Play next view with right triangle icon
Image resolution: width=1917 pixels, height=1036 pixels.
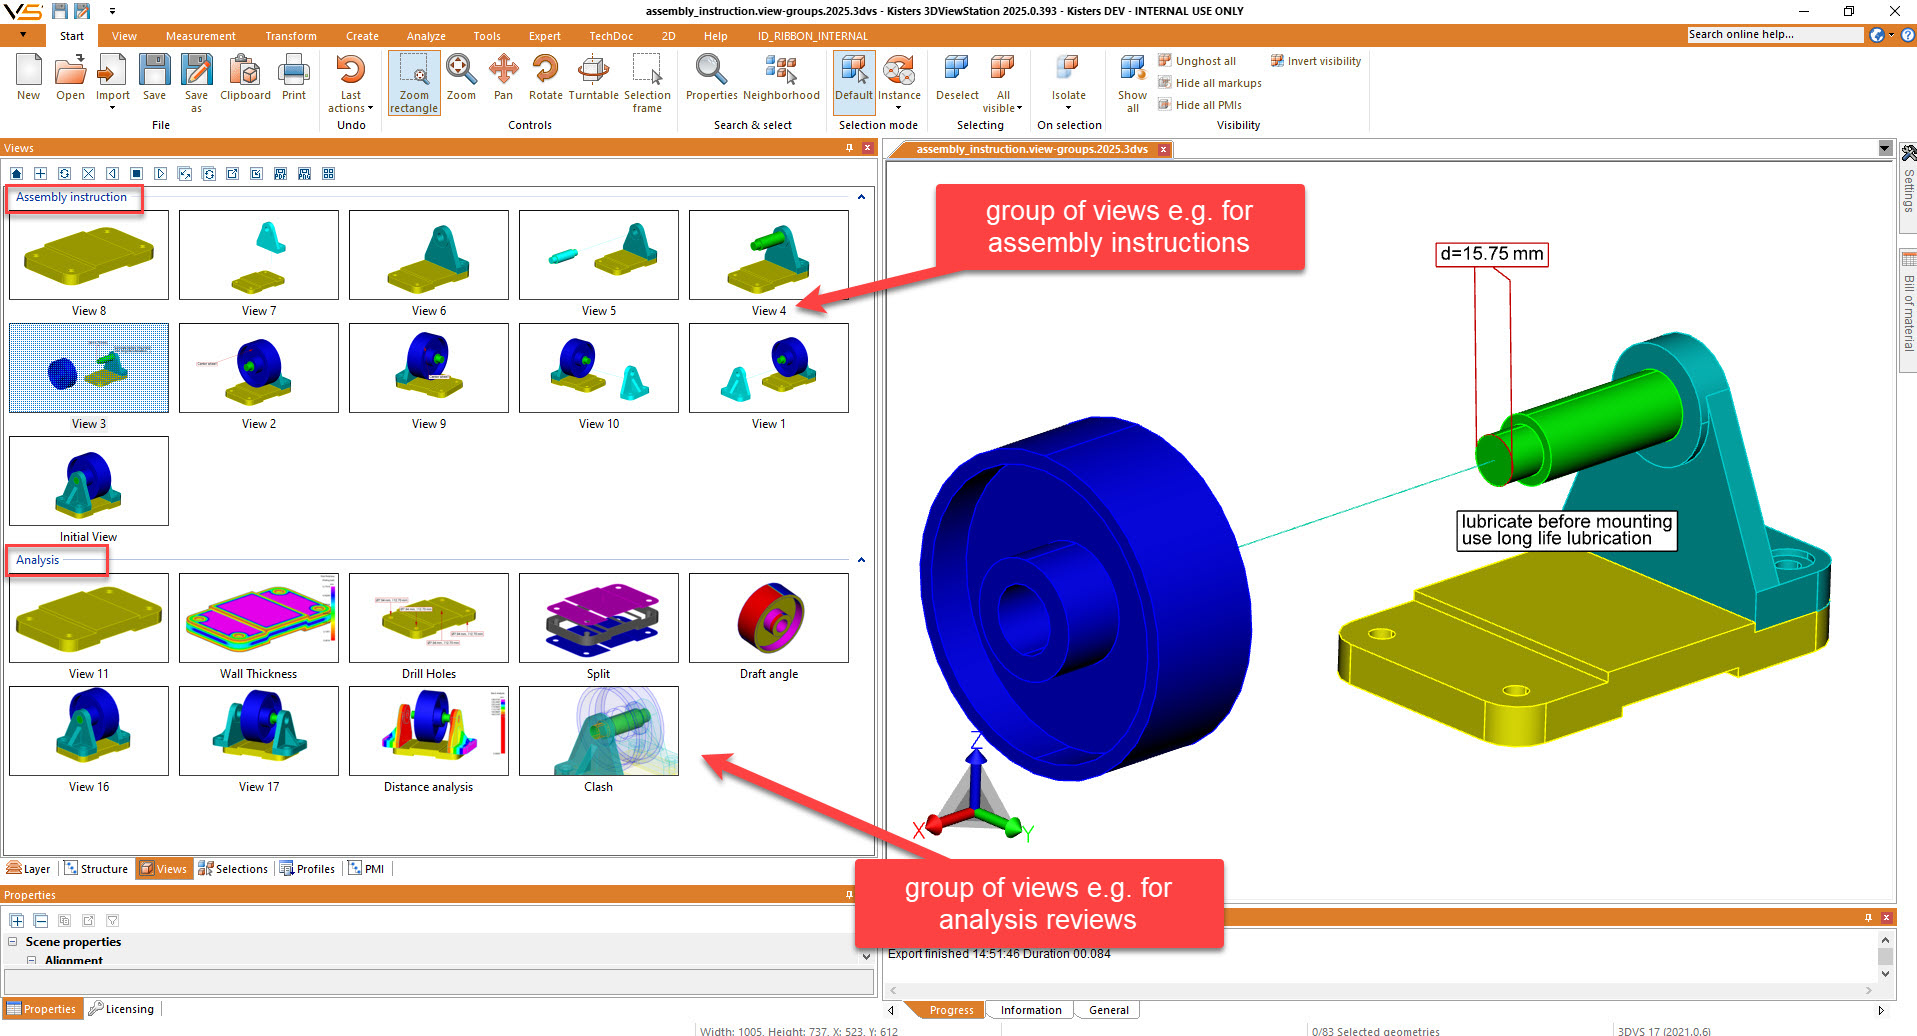pos(160,174)
